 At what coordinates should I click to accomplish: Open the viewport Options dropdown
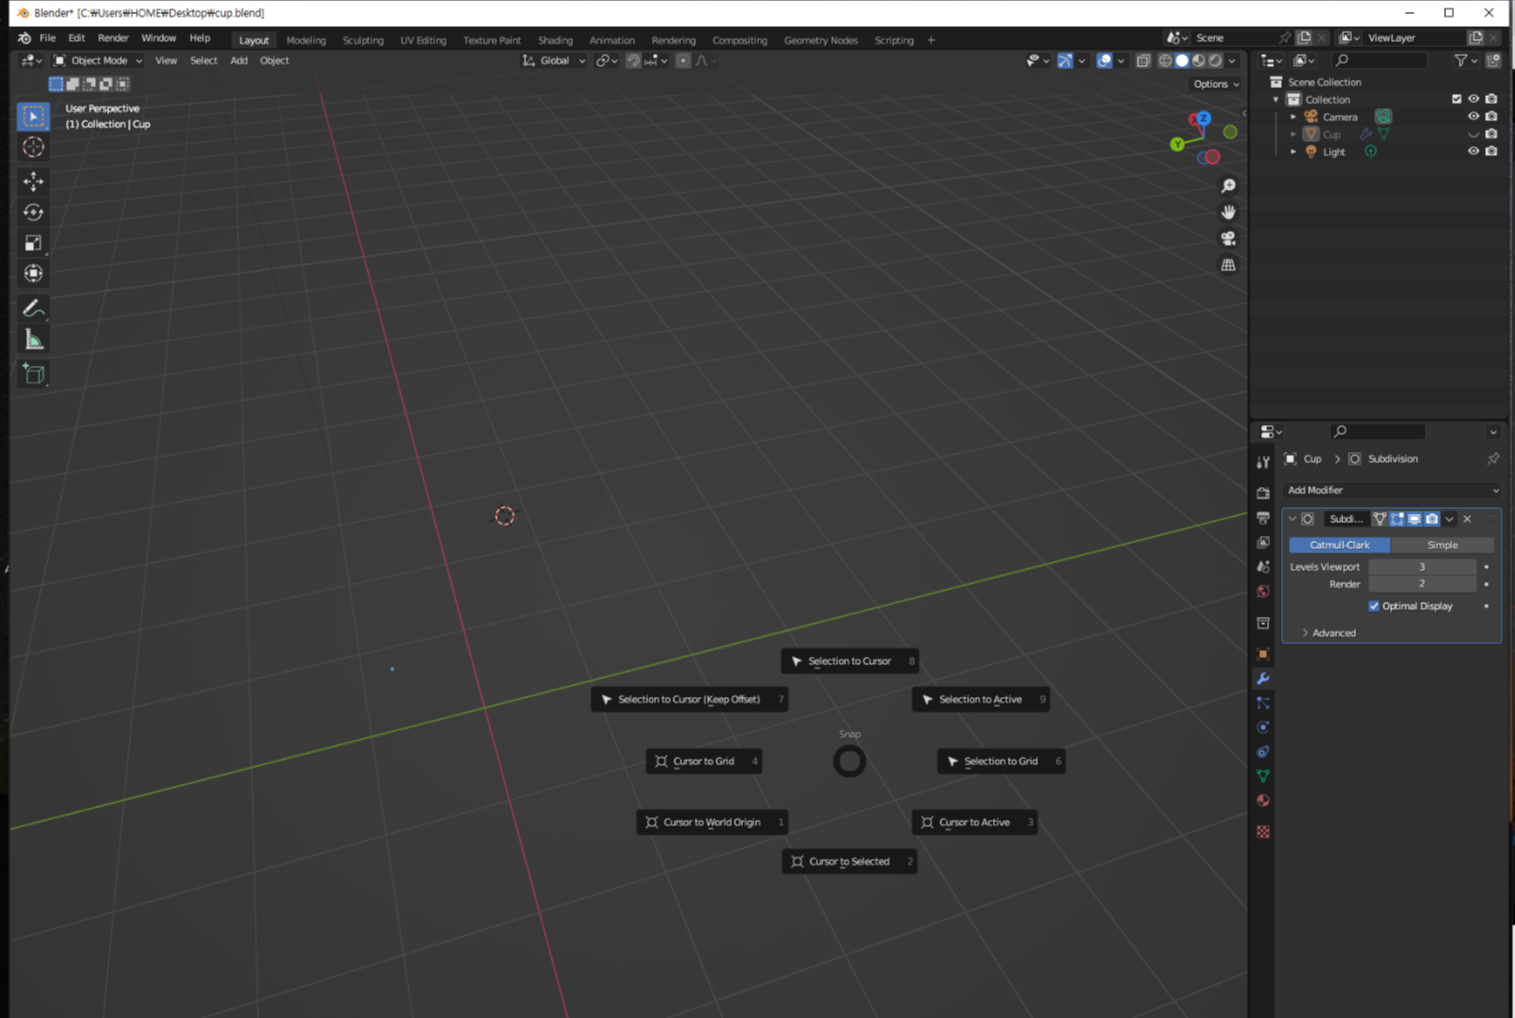pyautogui.click(x=1216, y=84)
